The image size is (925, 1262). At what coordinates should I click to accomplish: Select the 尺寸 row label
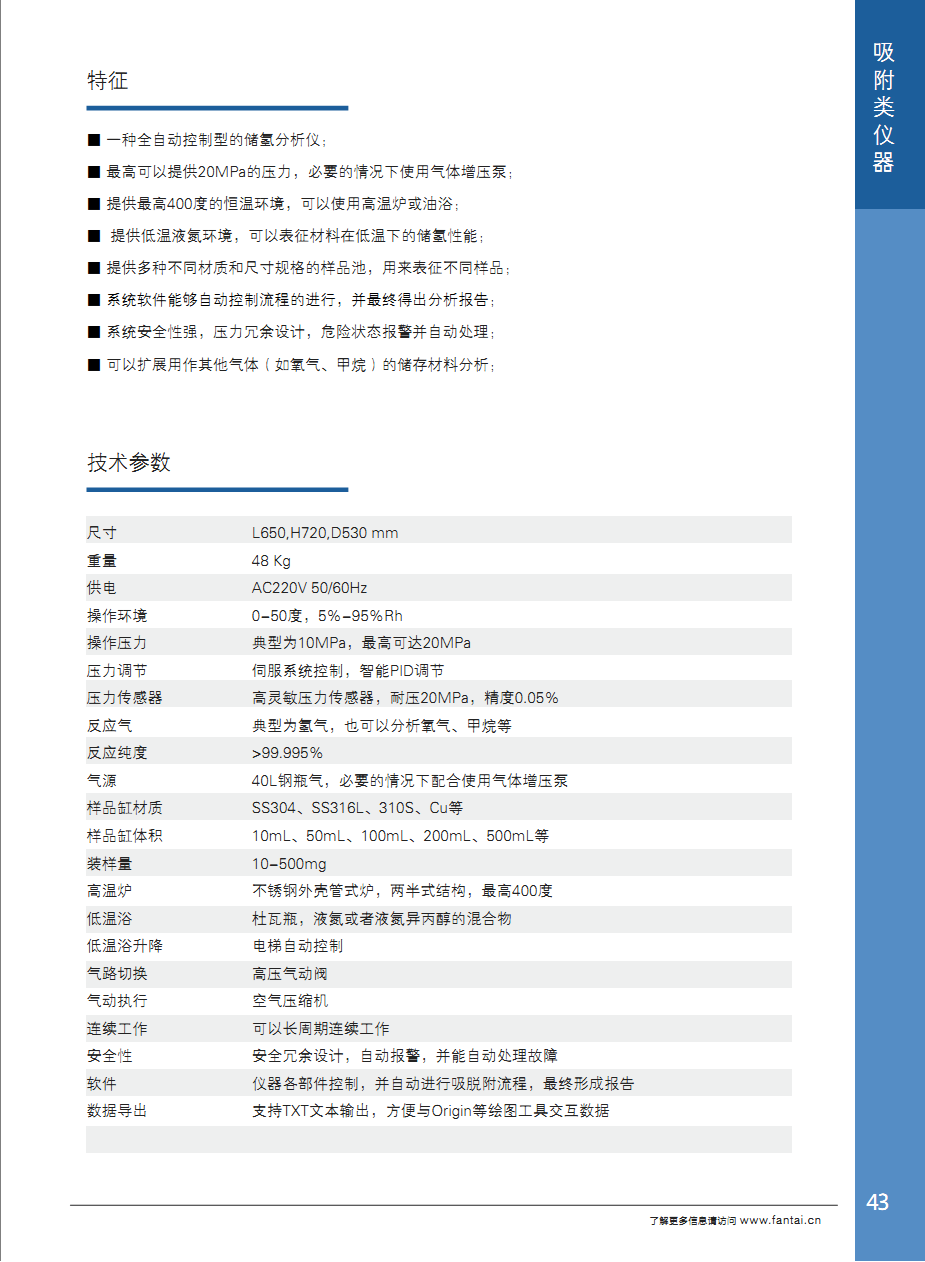(x=102, y=533)
